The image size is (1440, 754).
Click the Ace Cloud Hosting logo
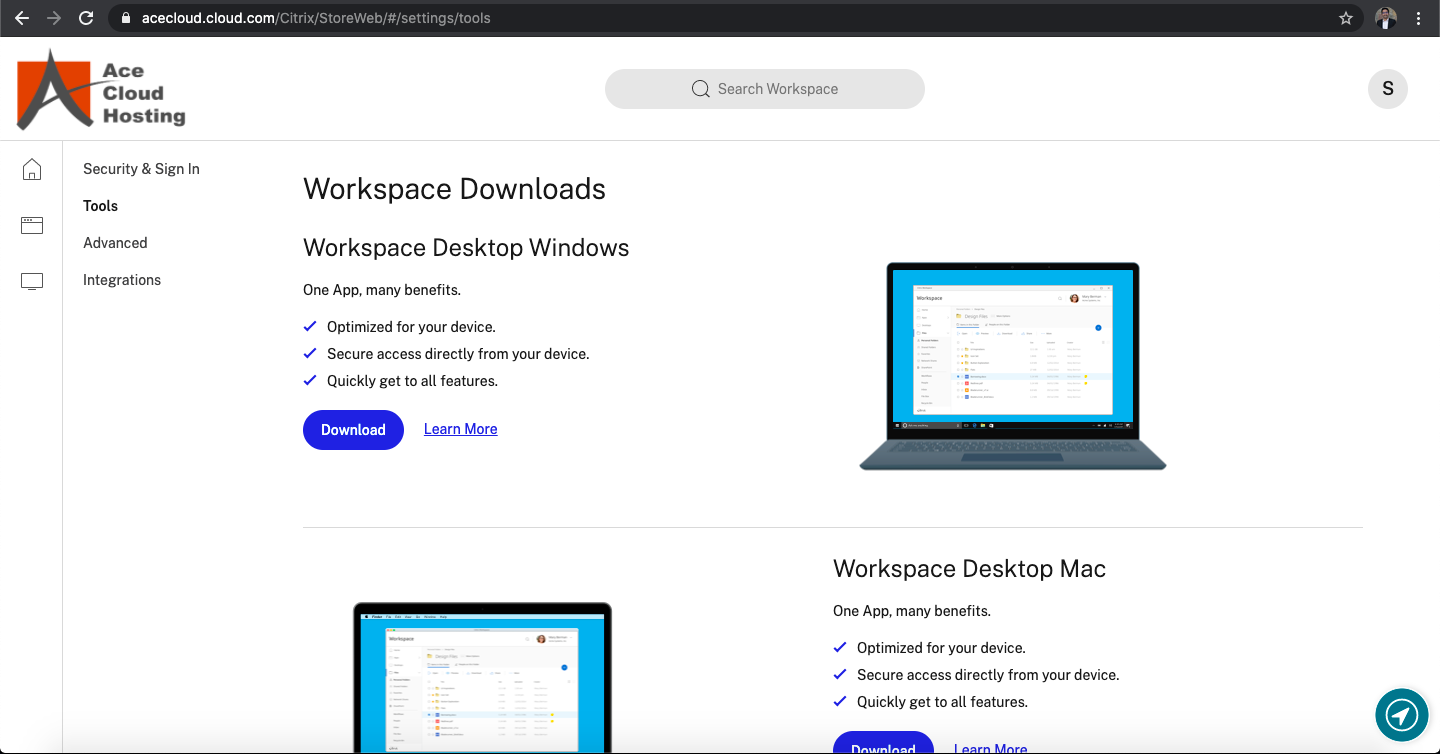tap(100, 88)
